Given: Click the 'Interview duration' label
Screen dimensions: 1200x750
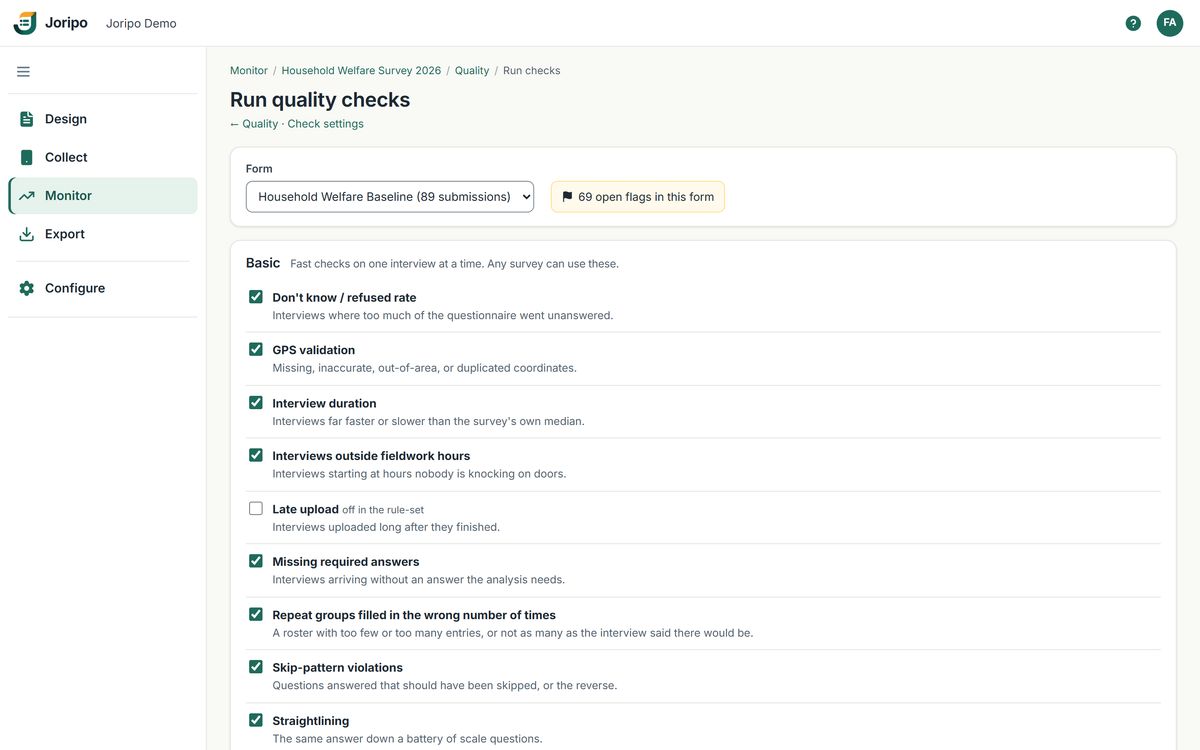Looking at the screenshot, I should click(x=324, y=403).
